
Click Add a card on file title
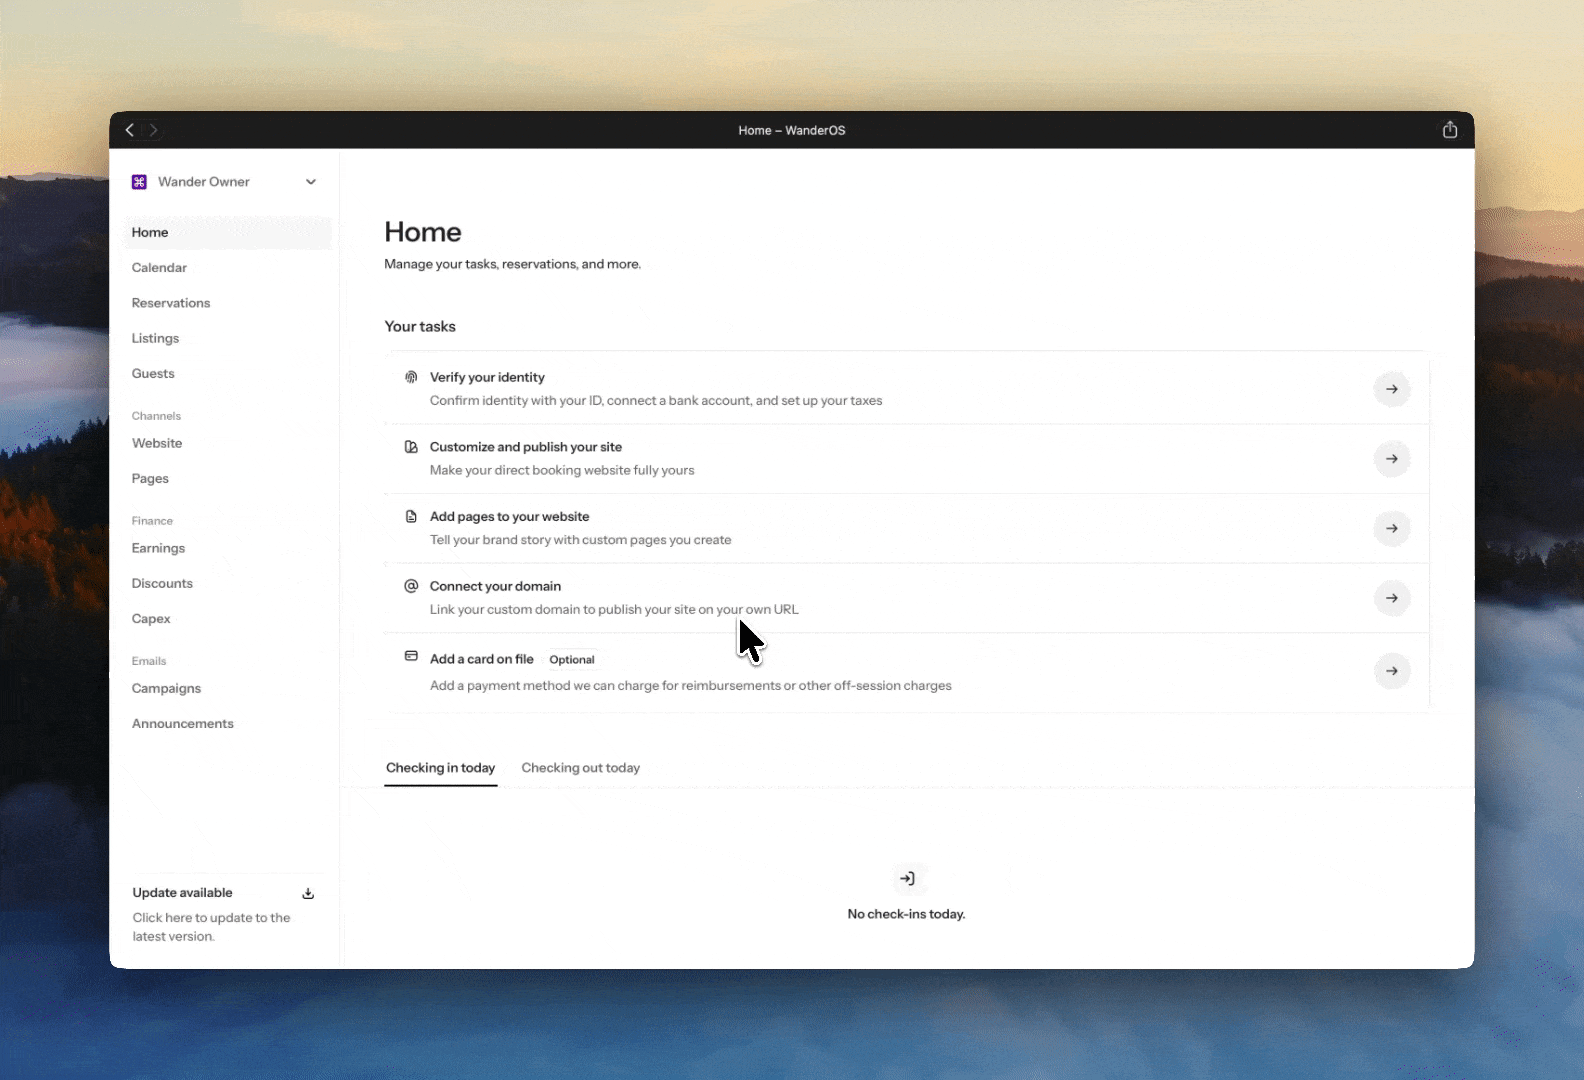point(482,659)
